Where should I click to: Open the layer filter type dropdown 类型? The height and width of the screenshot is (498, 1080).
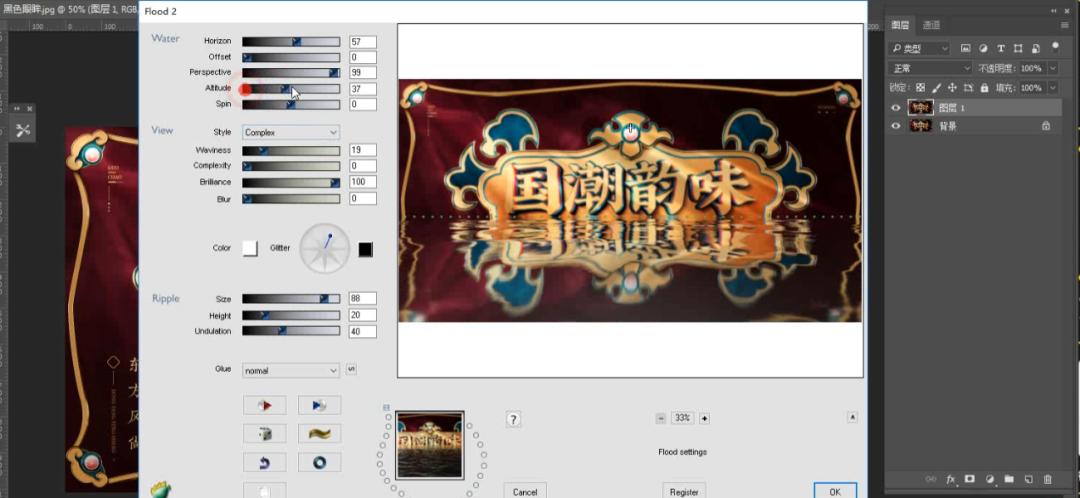point(919,48)
